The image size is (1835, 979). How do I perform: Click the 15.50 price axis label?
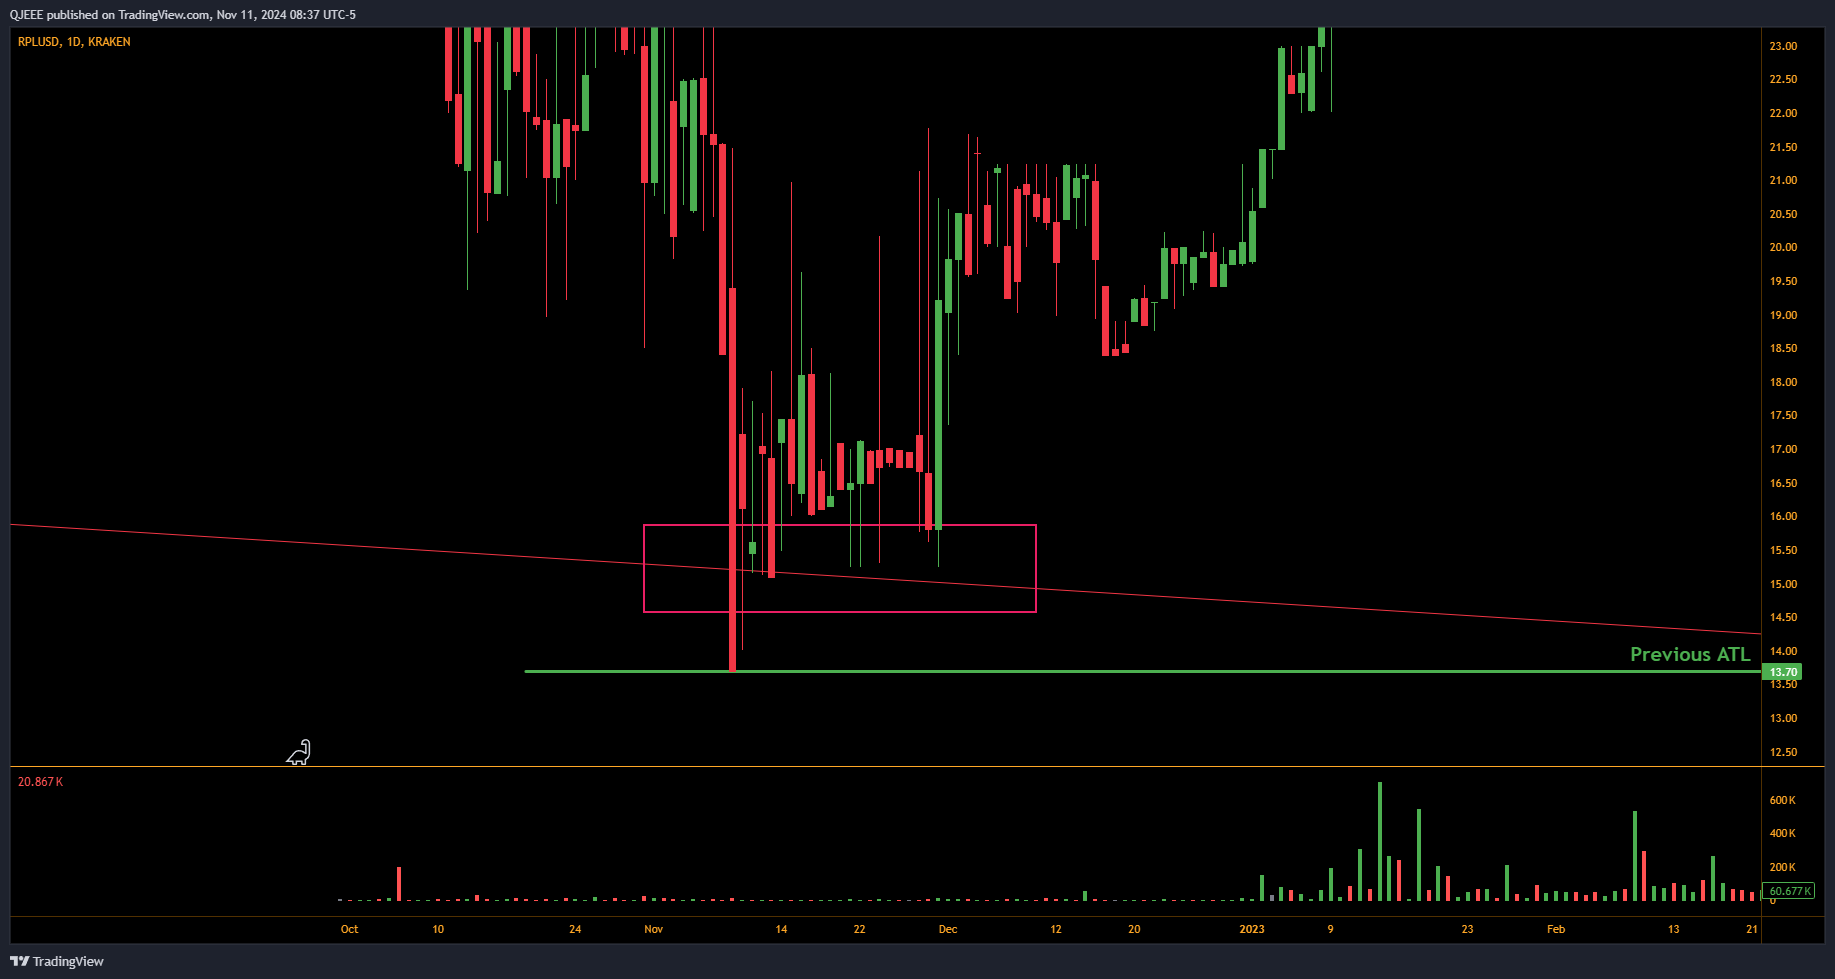(1783, 550)
